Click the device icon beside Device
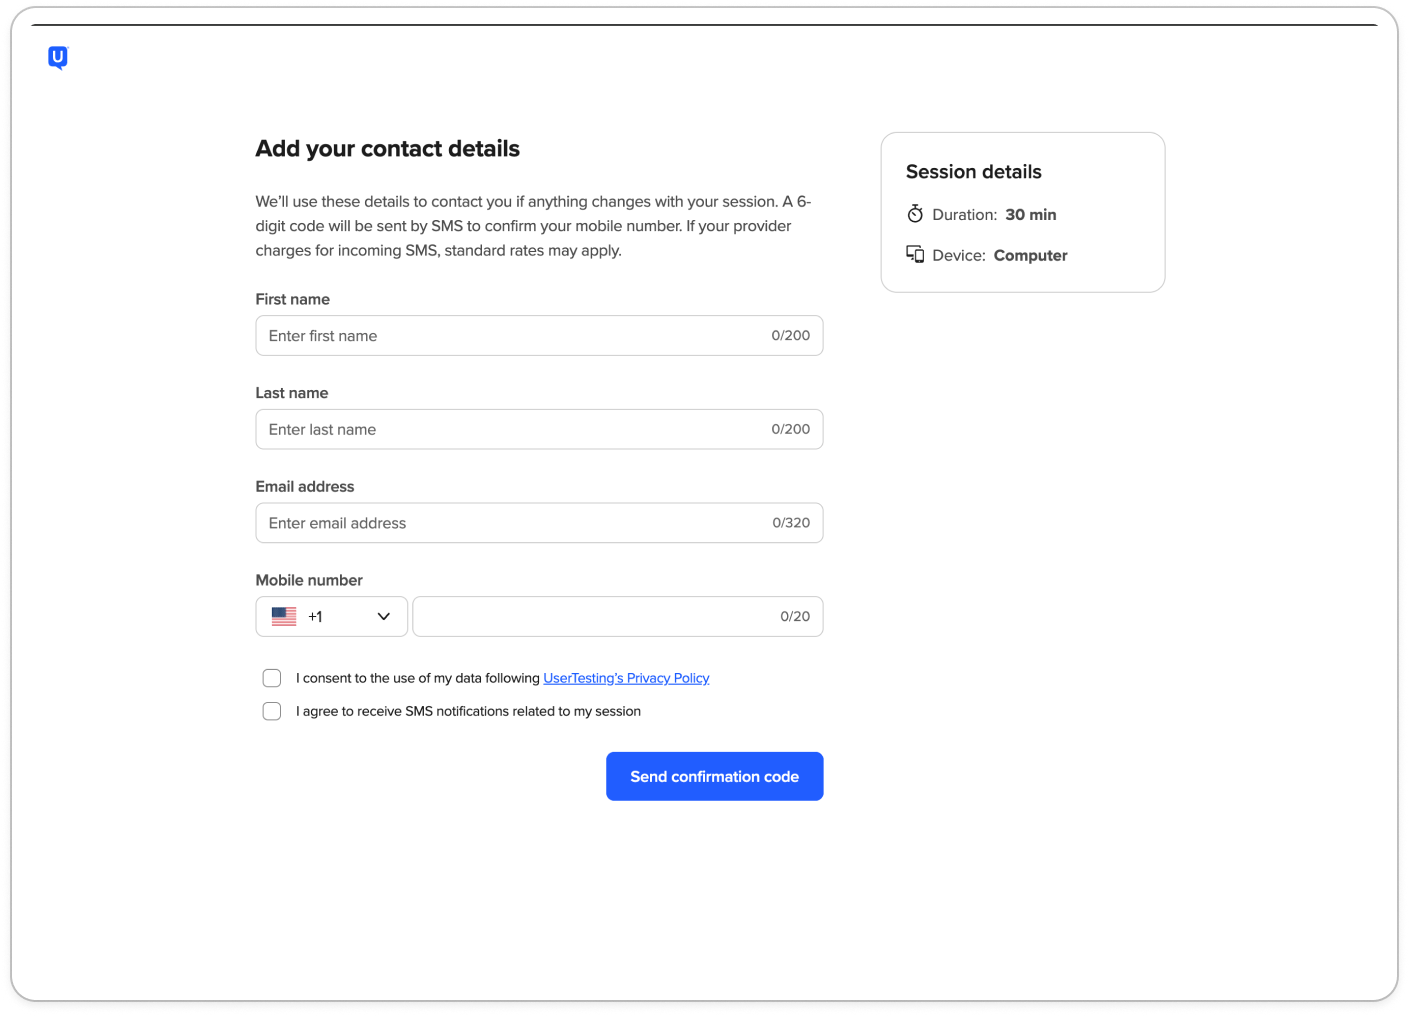The height and width of the screenshot is (1016, 1409). pyautogui.click(x=915, y=255)
